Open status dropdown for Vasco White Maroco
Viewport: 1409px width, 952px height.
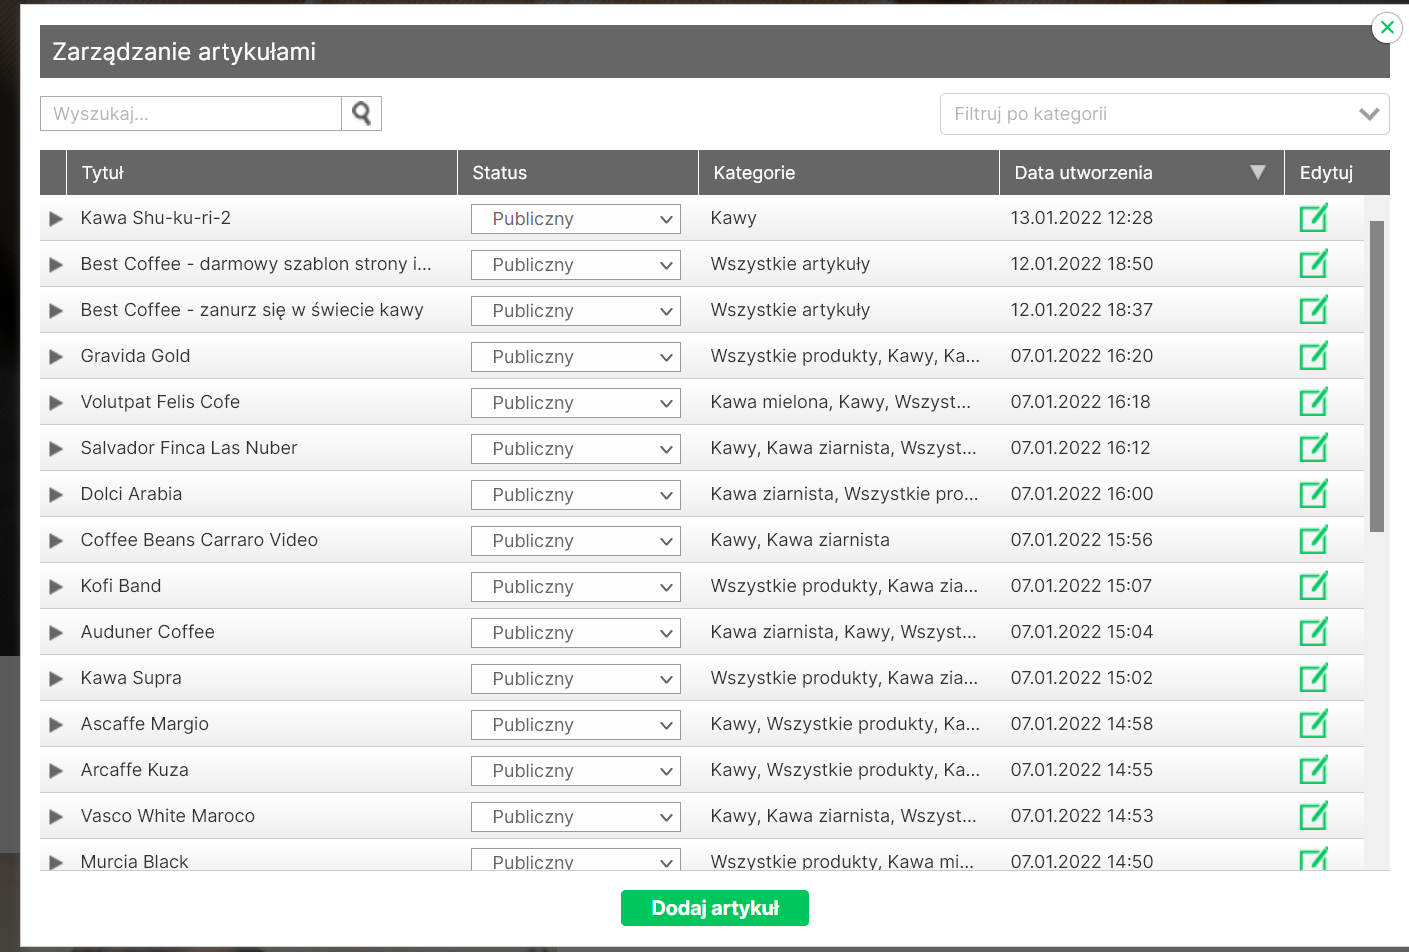pyautogui.click(x=576, y=817)
